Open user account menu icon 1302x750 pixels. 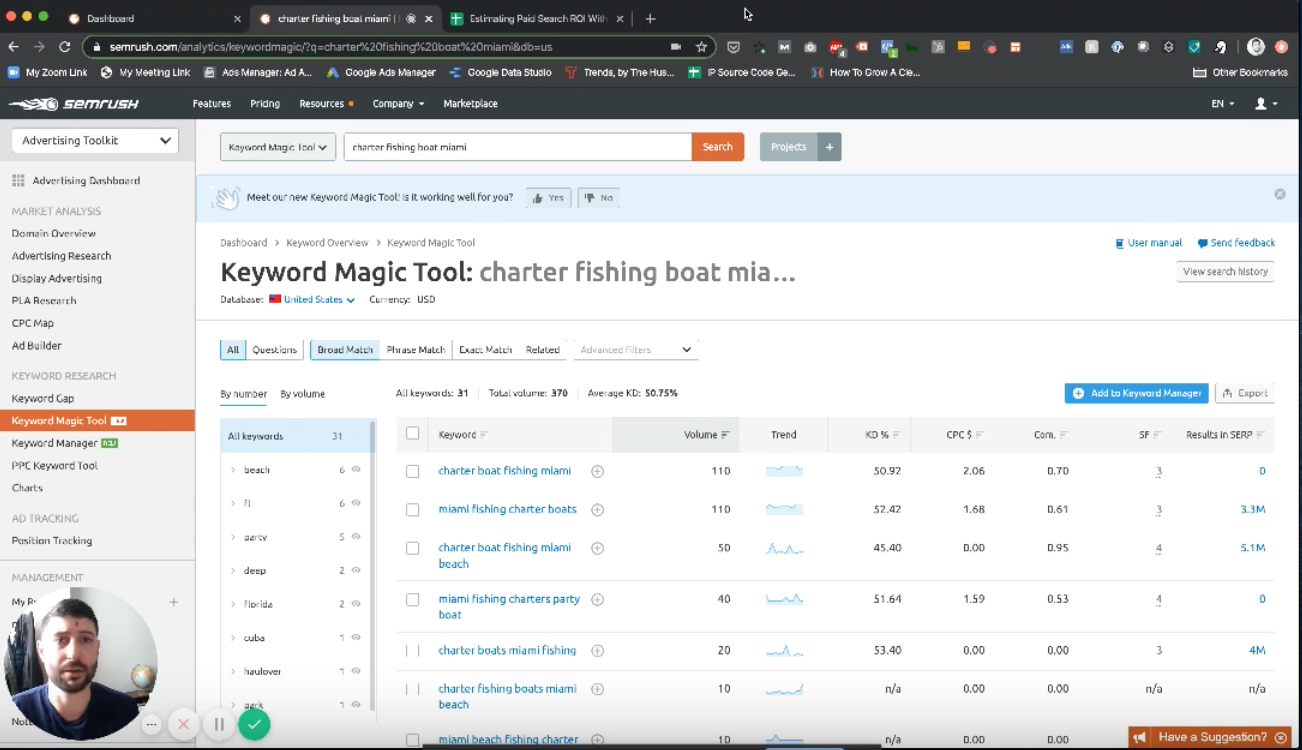pyautogui.click(x=1265, y=104)
